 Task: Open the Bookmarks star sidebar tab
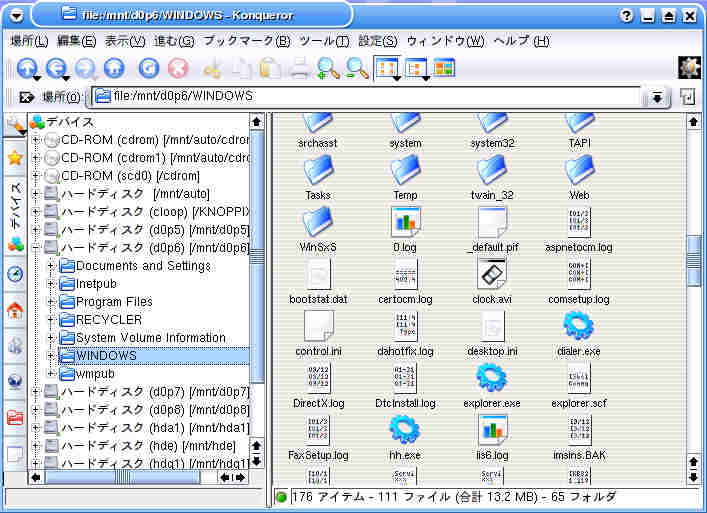coord(15,158)
